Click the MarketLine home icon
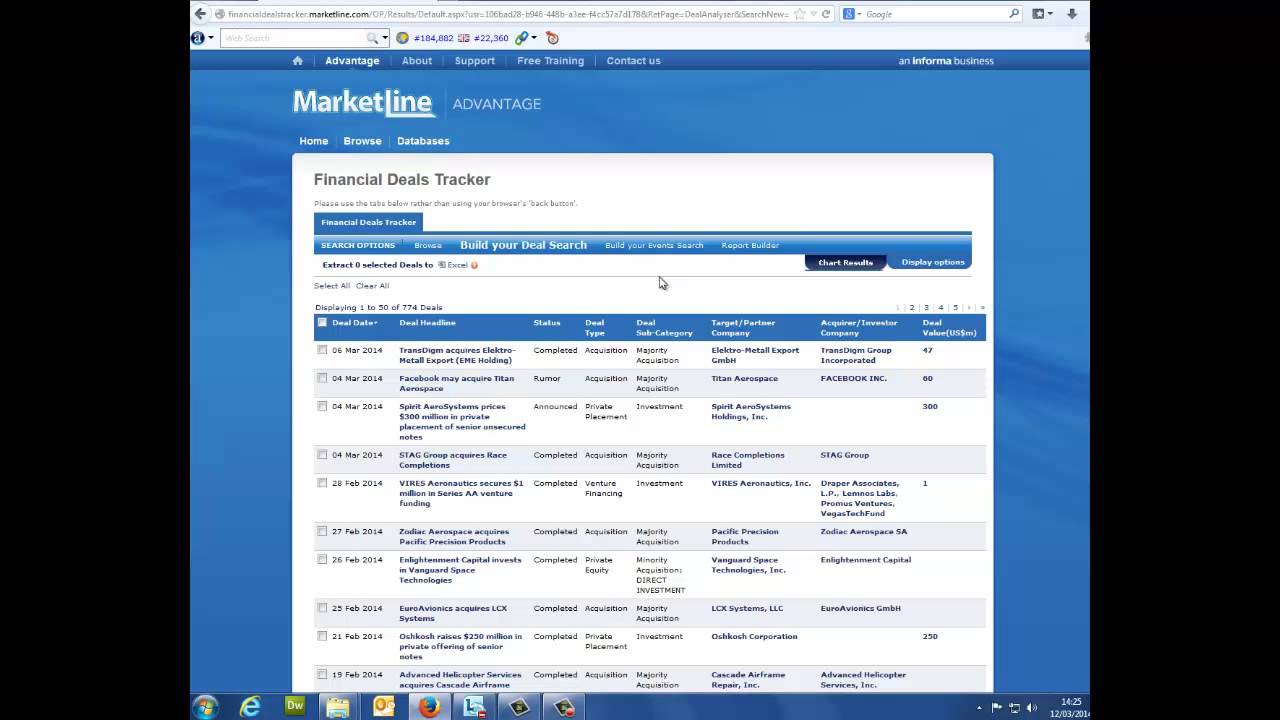The width and height of the screenshot is (1280, 720). (297, 60)
